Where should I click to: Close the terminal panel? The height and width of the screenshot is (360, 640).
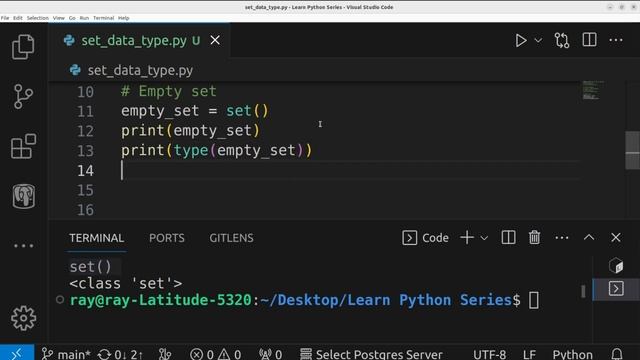point(616,238)
